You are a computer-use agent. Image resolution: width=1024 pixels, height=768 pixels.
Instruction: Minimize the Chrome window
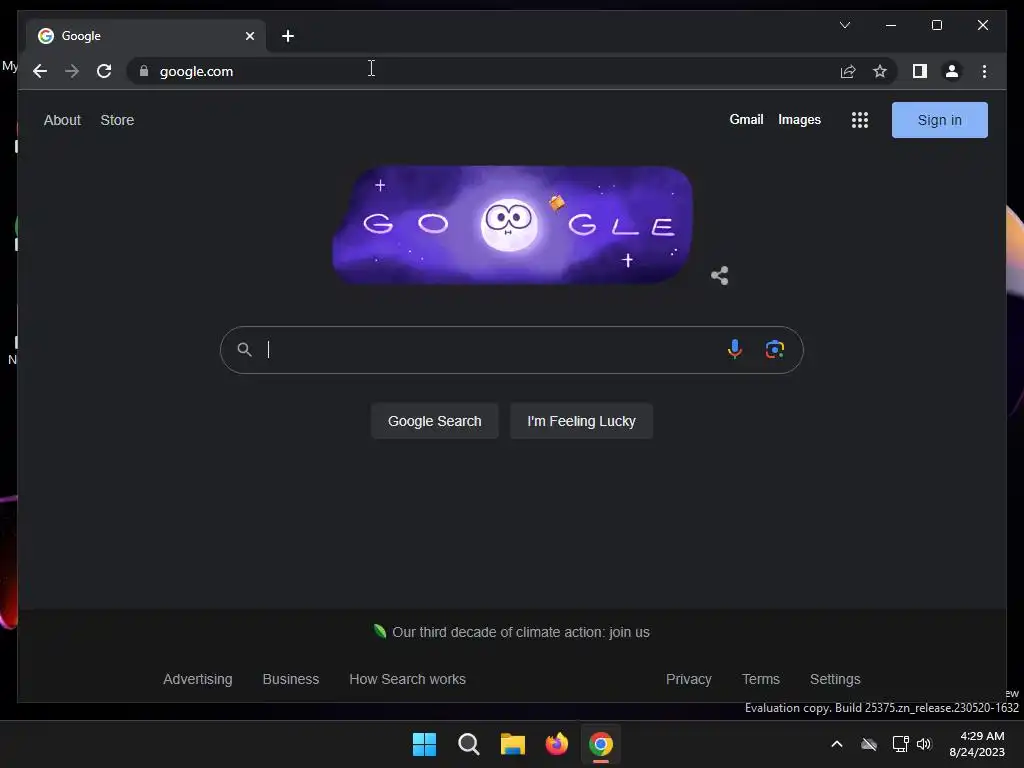coord(891,25)
